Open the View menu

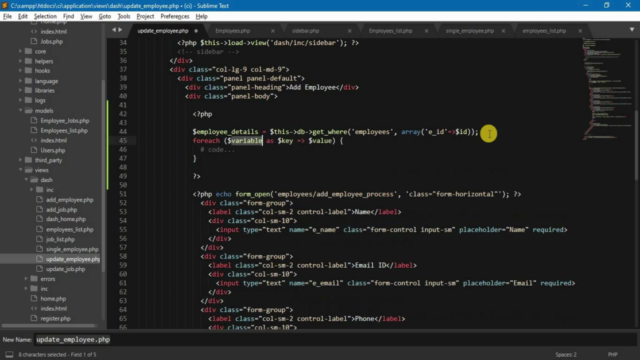click(x=86, y=16)
